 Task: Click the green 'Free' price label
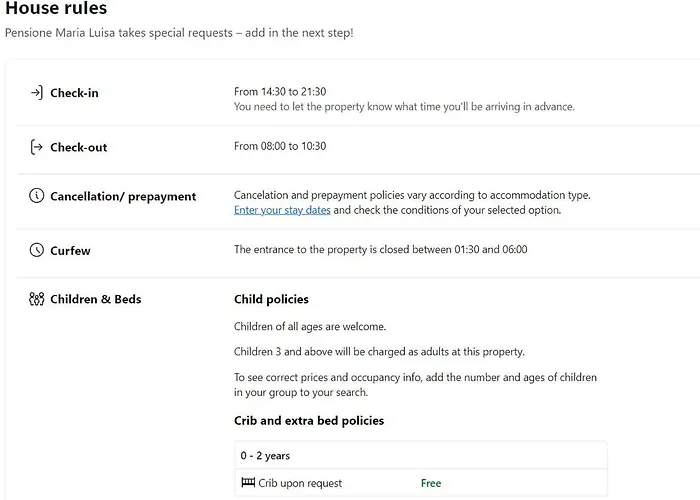point(431,483)
